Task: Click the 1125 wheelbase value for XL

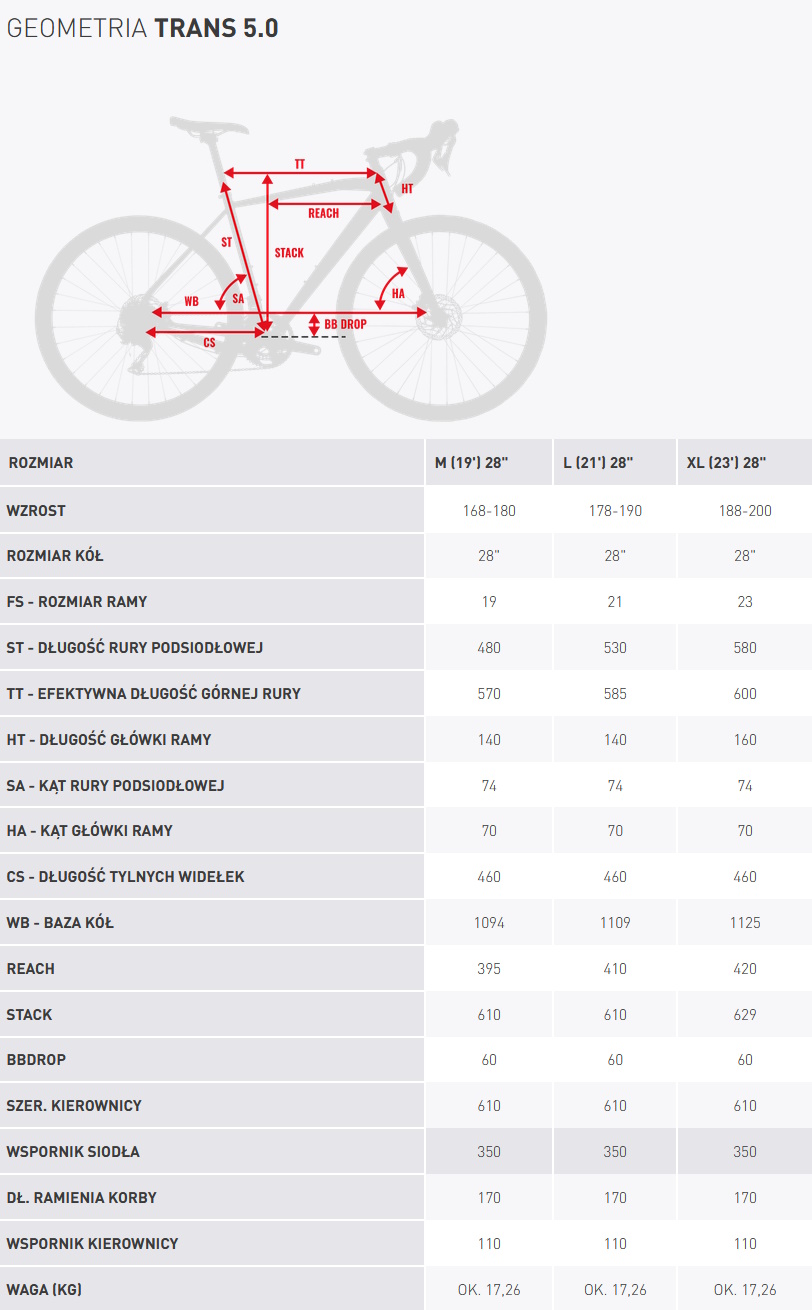Action: pyautogui.click(x=745, y=922)
